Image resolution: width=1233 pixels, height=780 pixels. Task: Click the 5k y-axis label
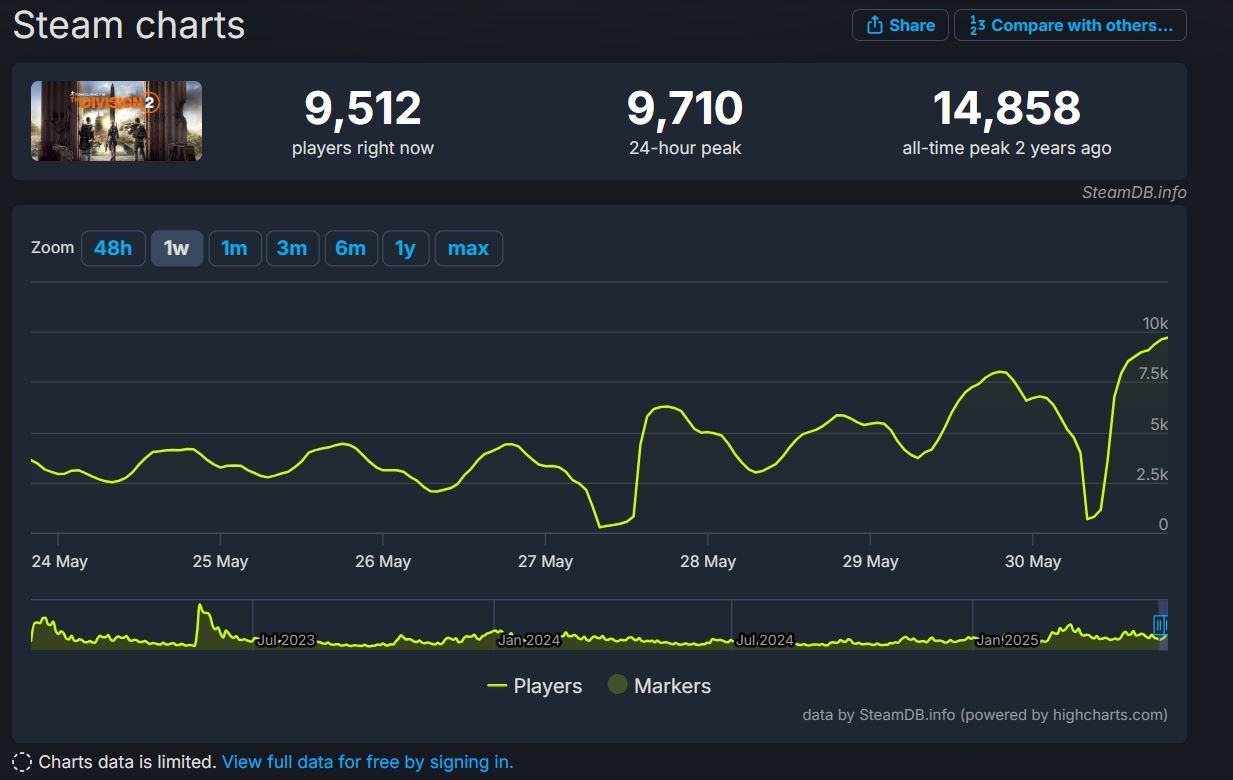pos(1159,425)
